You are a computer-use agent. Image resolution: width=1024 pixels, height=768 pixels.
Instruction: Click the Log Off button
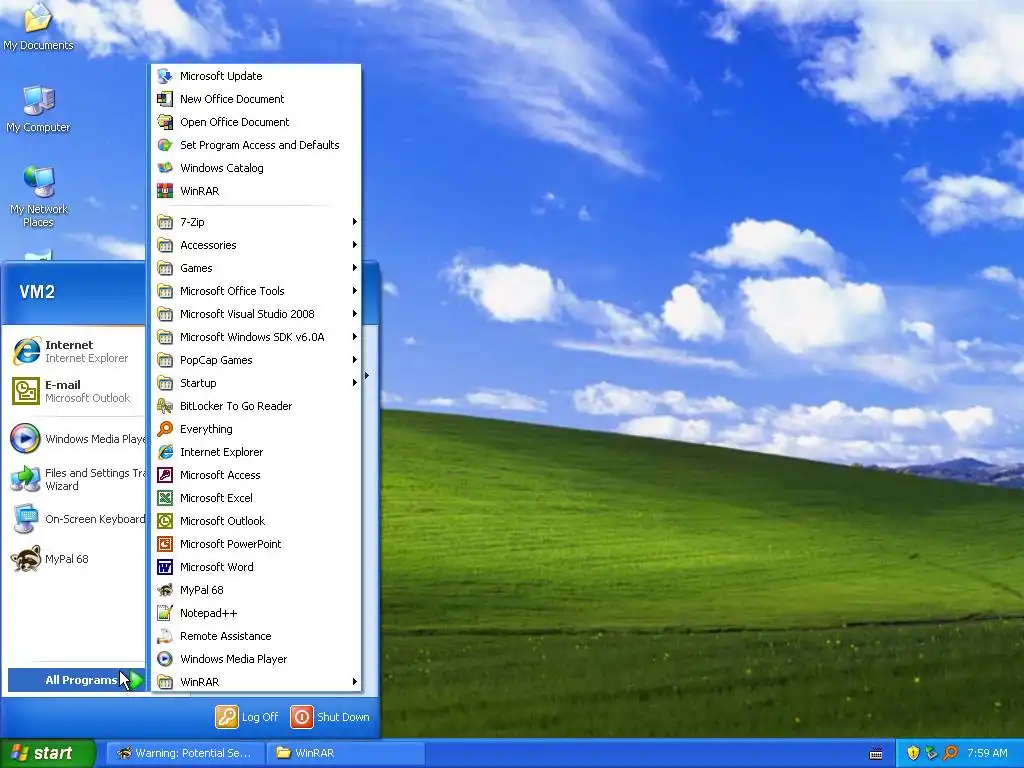coord(247,717)
